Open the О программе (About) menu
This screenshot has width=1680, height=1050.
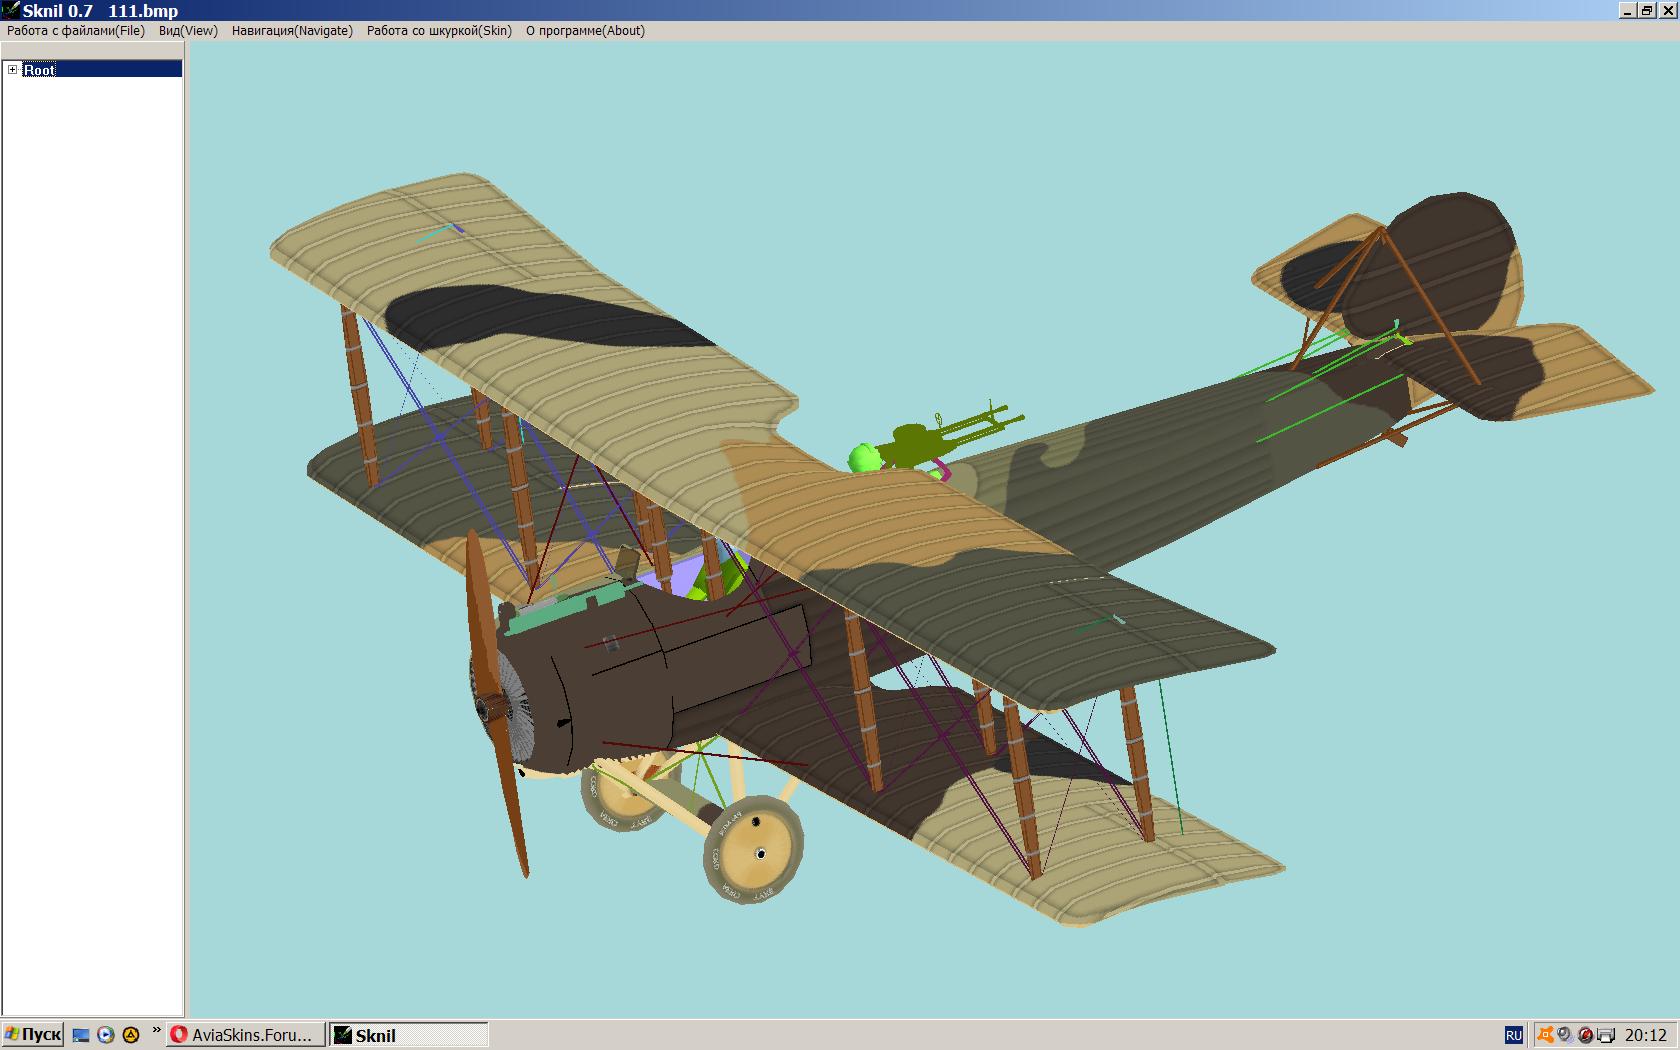point(585,31)
